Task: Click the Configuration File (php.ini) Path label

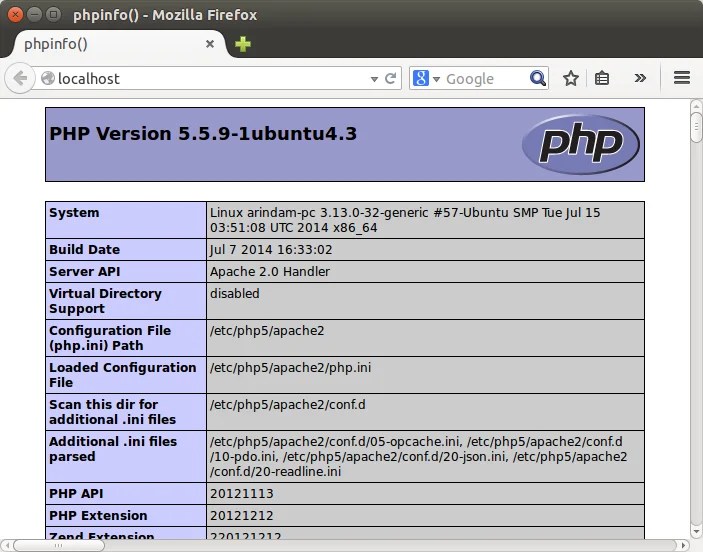Action: 110,338
